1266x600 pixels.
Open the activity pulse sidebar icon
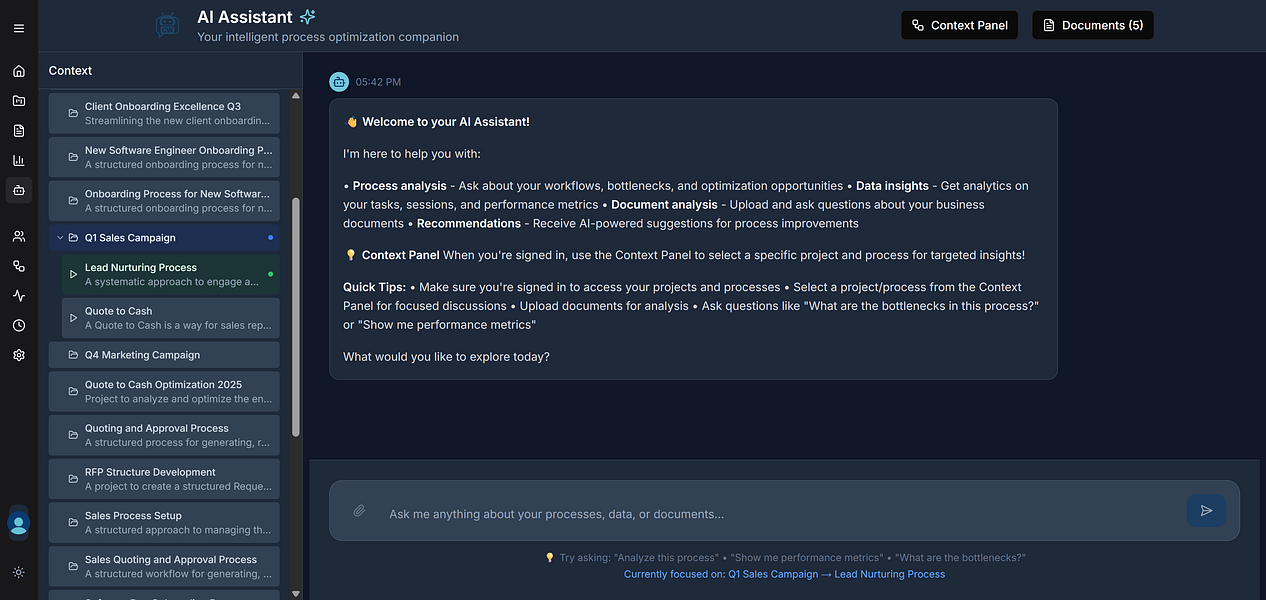18,295
